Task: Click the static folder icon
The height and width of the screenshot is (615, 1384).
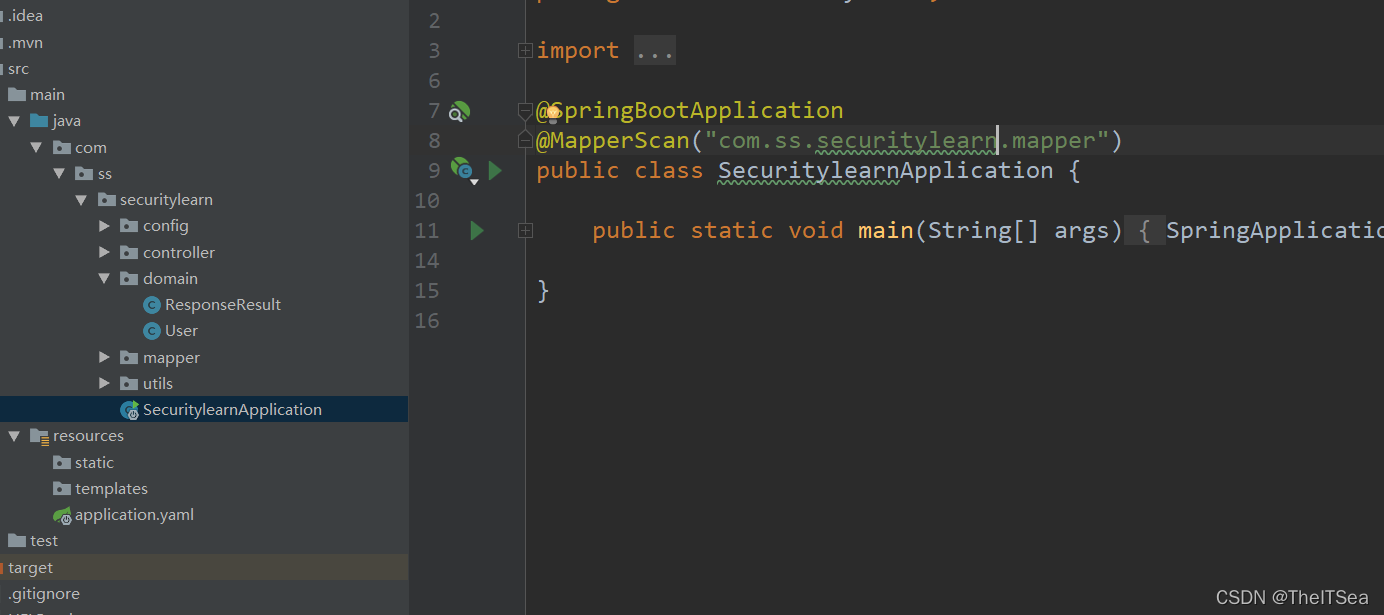Action: (x=61, y=462)
